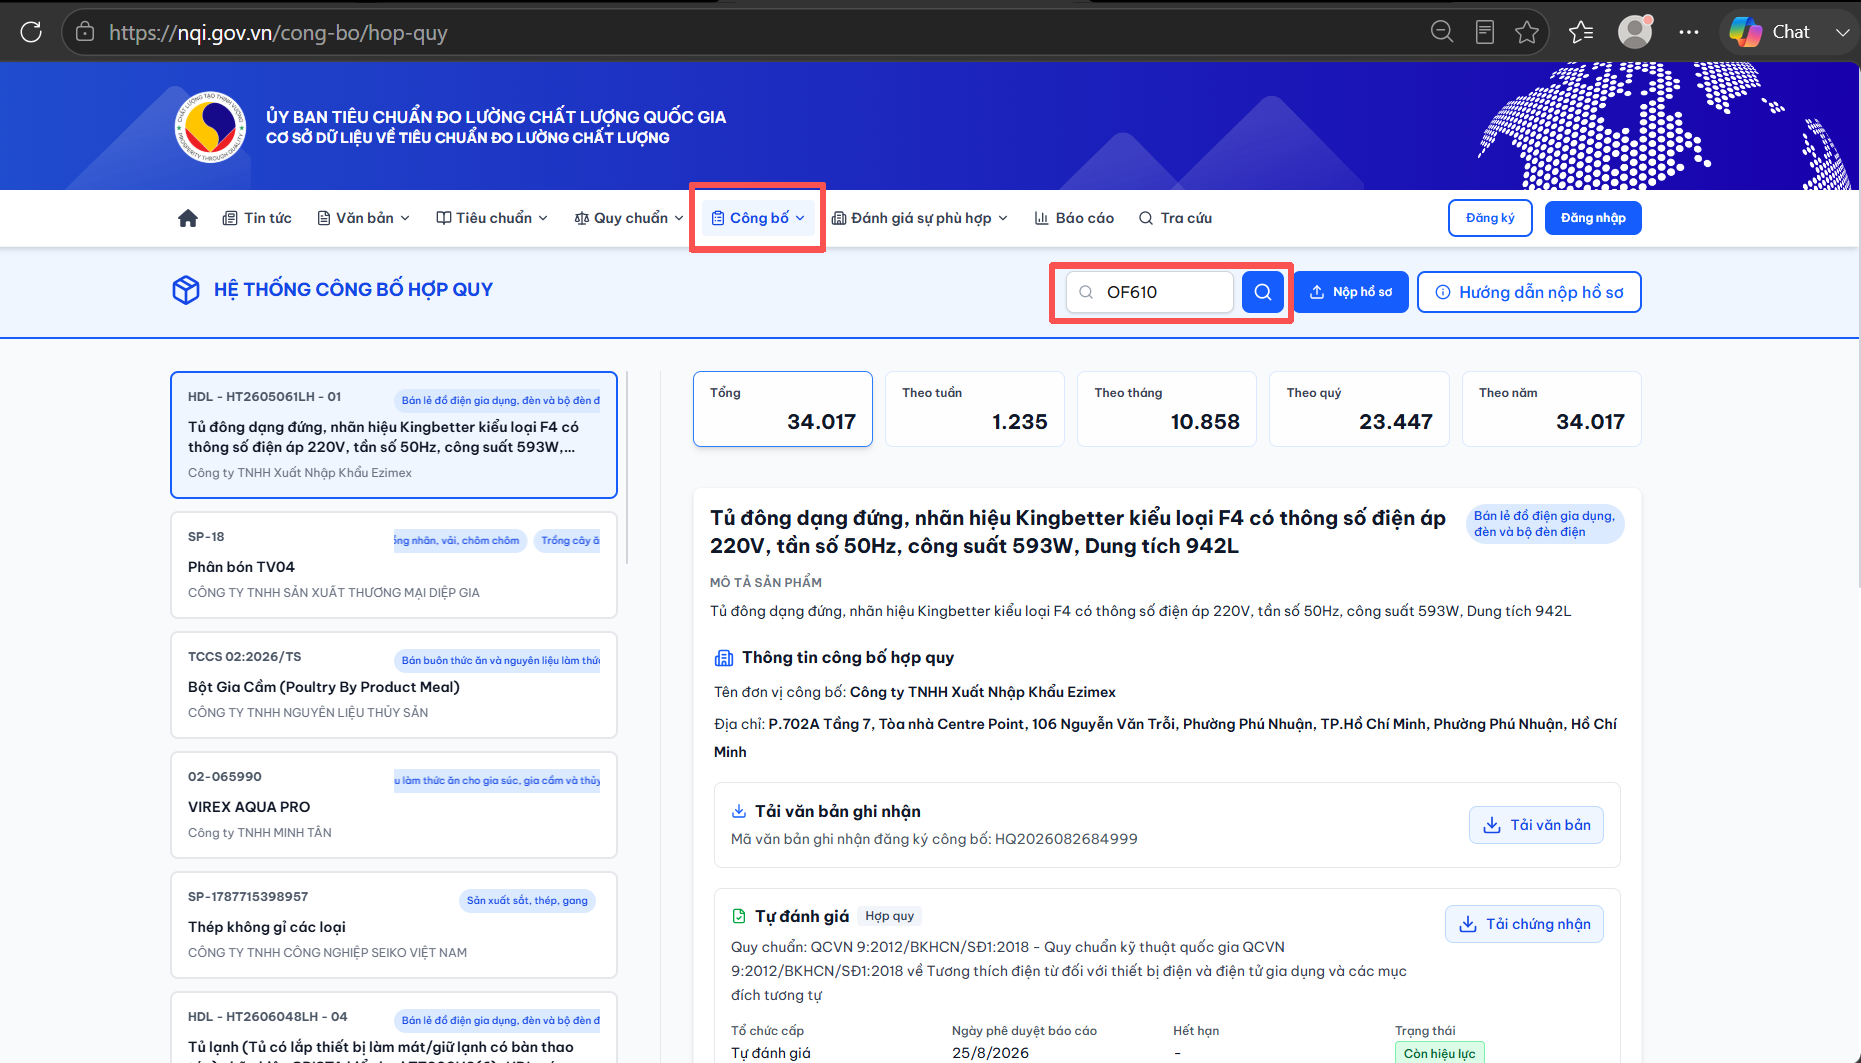
Task: Reload the page with the refresh icon
Action: click(x=31, y=32)
